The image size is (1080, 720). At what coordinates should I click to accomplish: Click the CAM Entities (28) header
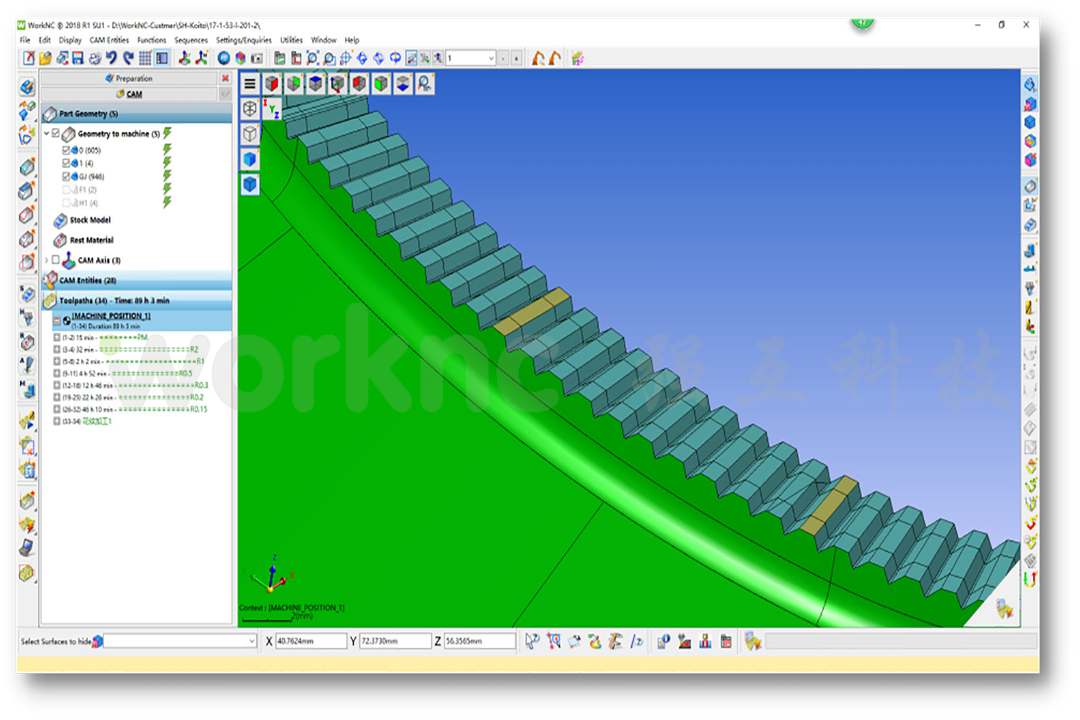click(x=136, y=280)
